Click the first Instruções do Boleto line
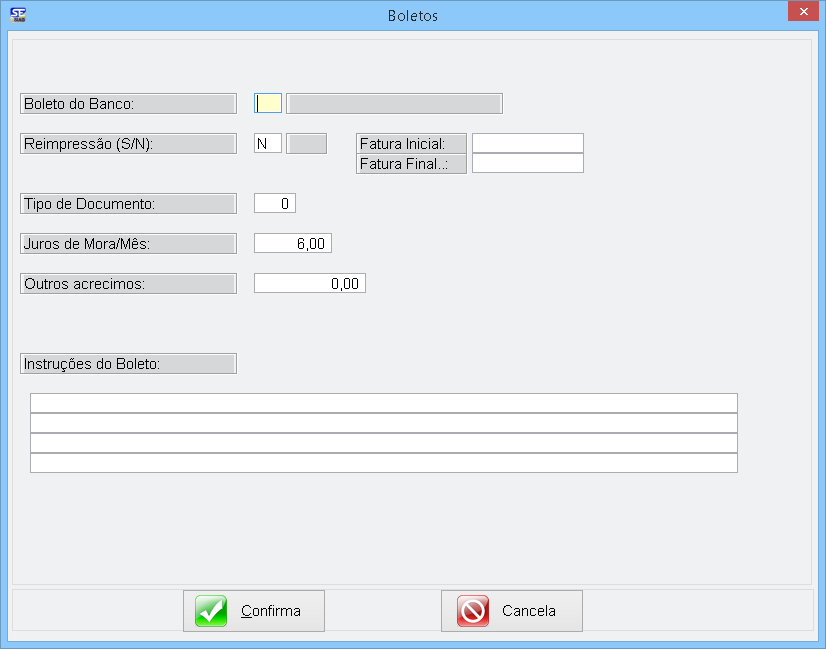Image resolution: width=826 pixels, height=649 pixels. tap(383, 403)
